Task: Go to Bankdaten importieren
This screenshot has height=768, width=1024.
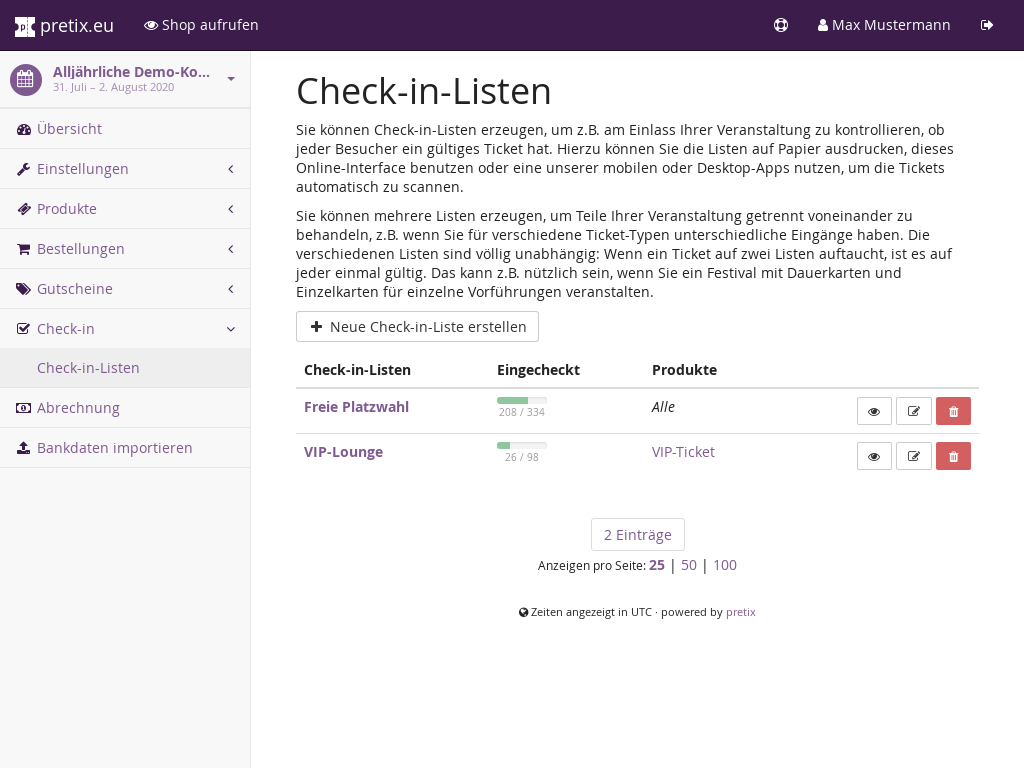Action: (114, 448)
